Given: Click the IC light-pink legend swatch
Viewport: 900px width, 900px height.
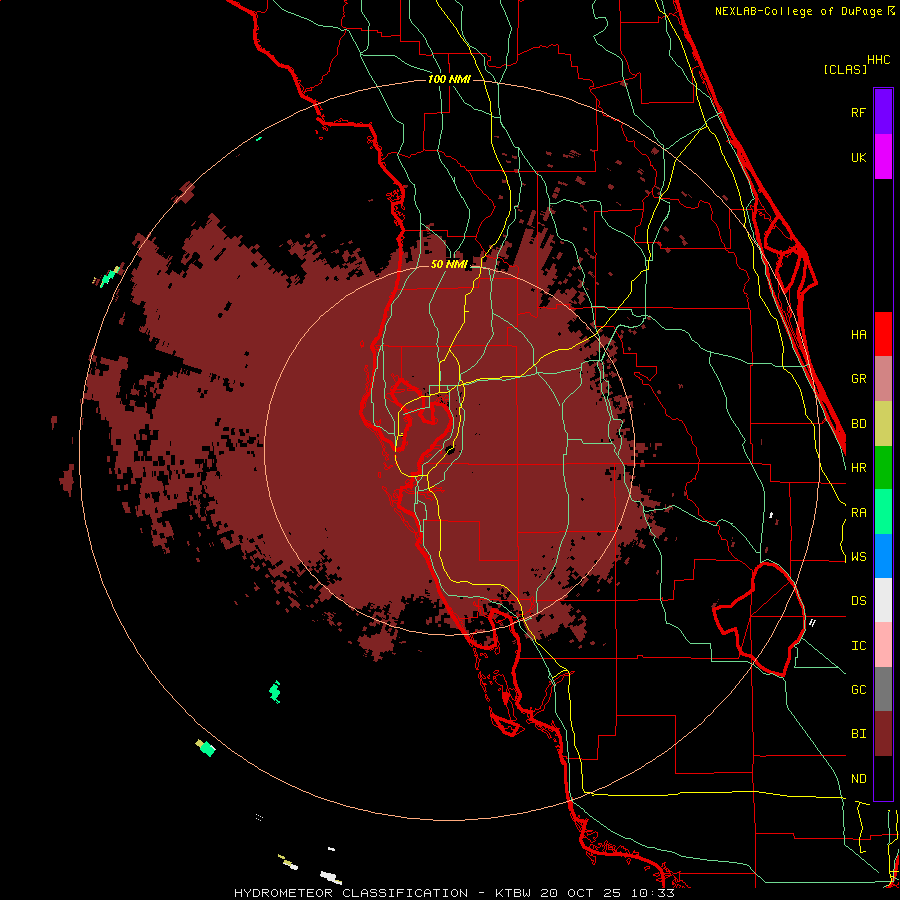Looking at the screenshot, I should (x=883, y=645).
